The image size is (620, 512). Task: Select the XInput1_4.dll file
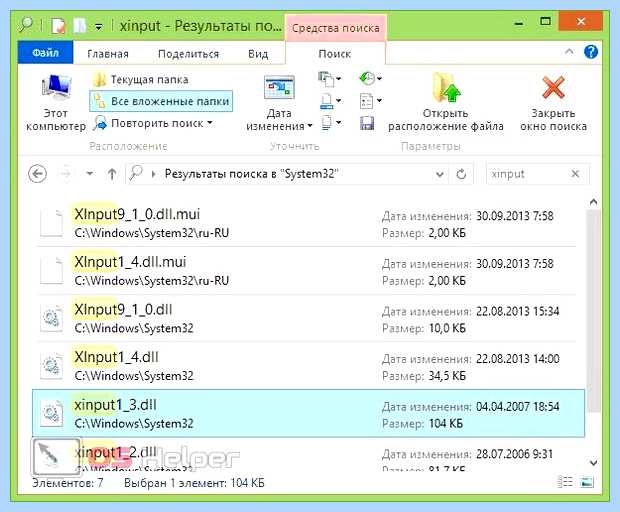pyautogui.click(x=306, y=366)
